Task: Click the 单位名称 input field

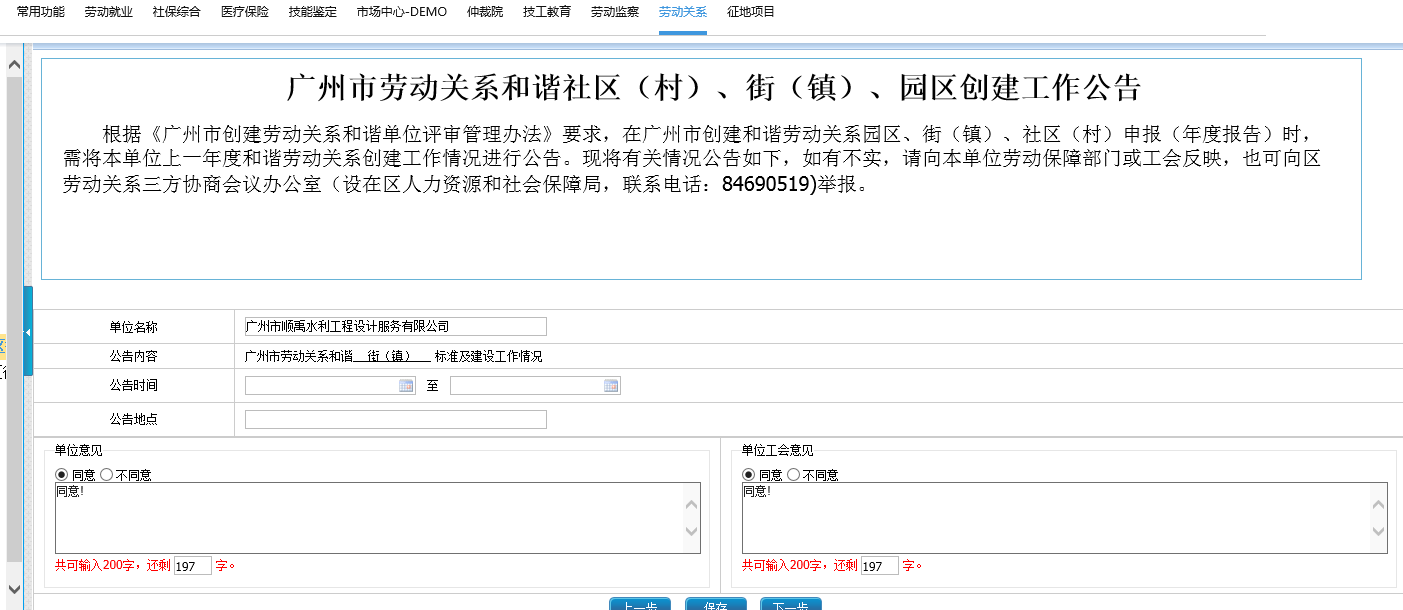Action: pos(396,326)
